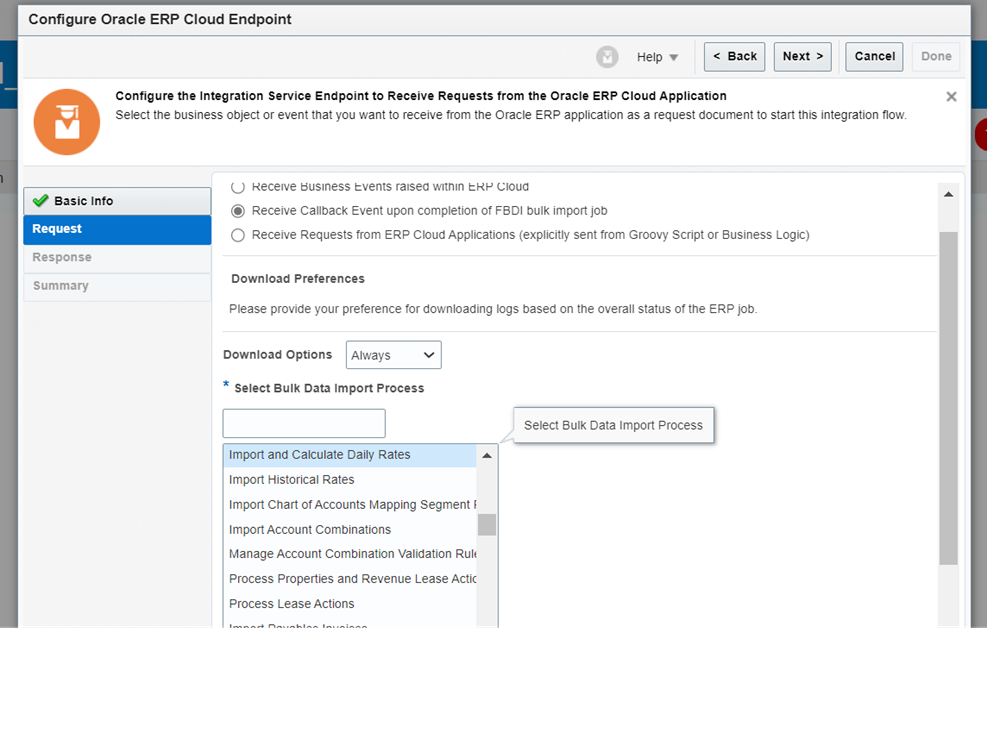This screenshot has width=987, height=733.
Task: Choose Import Historical Rates
Action: click(x=350, y=480)
